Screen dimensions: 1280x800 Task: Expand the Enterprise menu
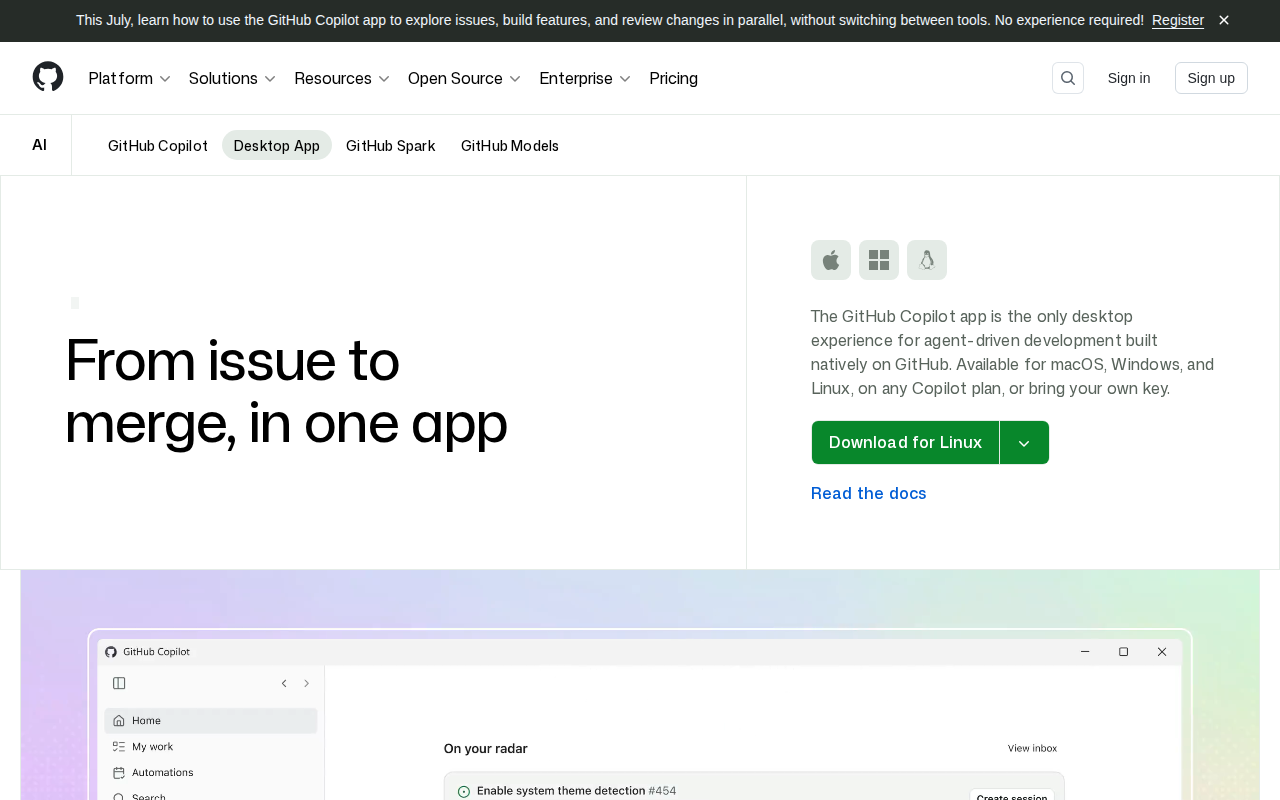point(585,78)
